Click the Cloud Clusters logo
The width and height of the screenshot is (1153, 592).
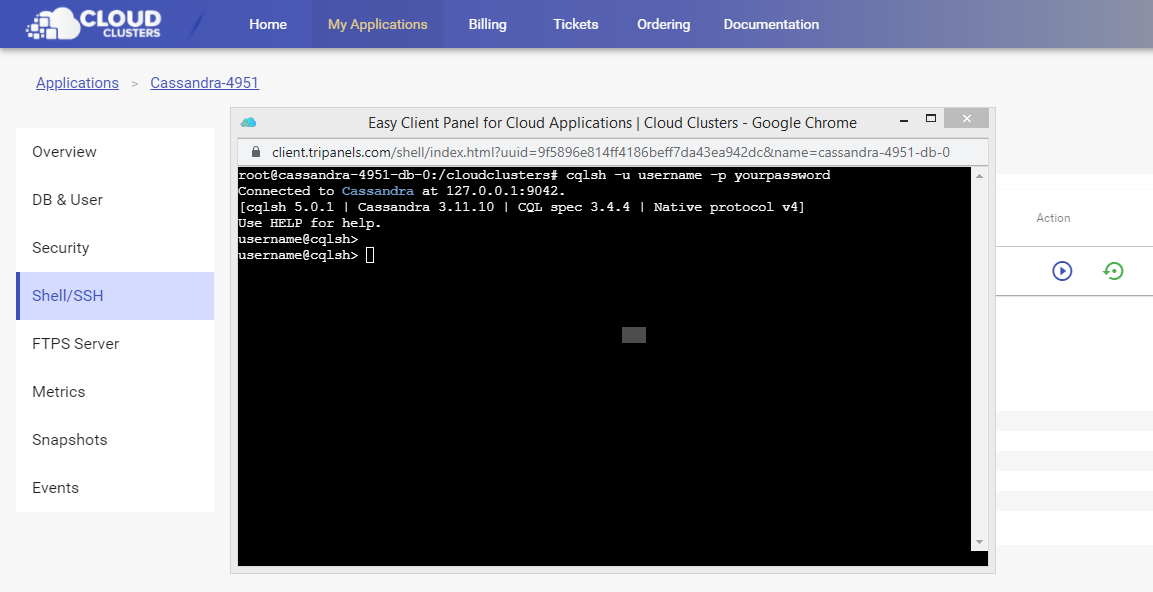point(93,24)
